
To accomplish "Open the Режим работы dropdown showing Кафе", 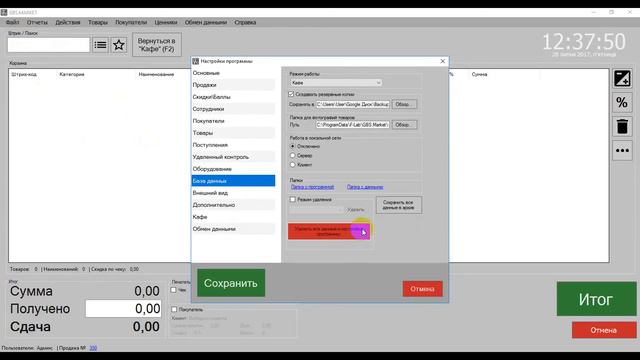I will (x=336, y=83).
